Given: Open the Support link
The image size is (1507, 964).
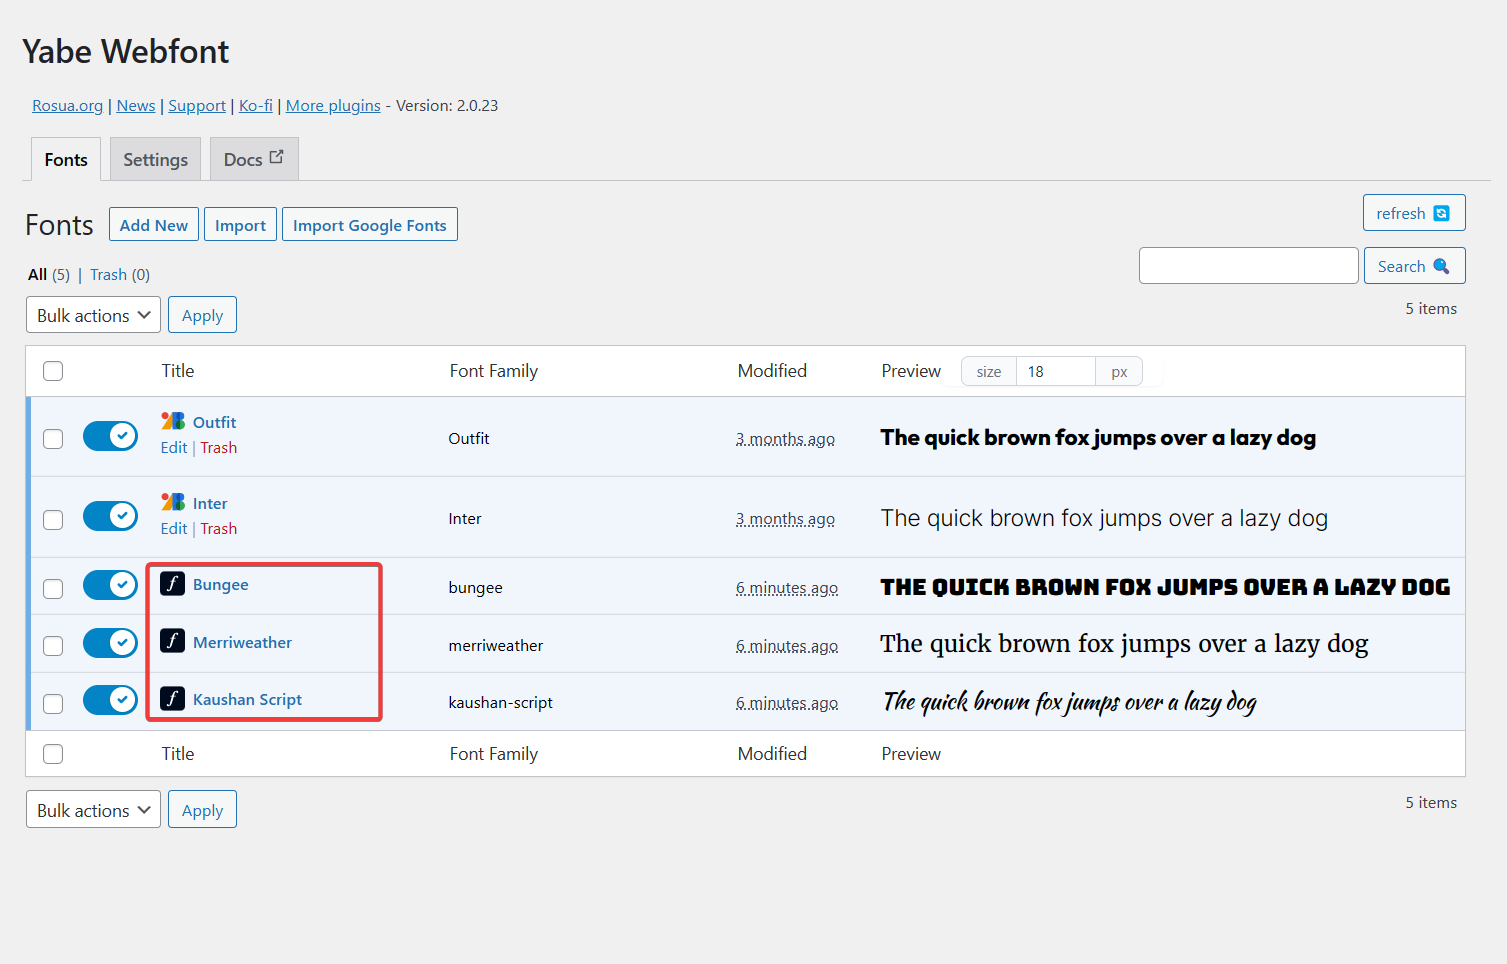Looking at the screenshot, I should click(197, 105).
